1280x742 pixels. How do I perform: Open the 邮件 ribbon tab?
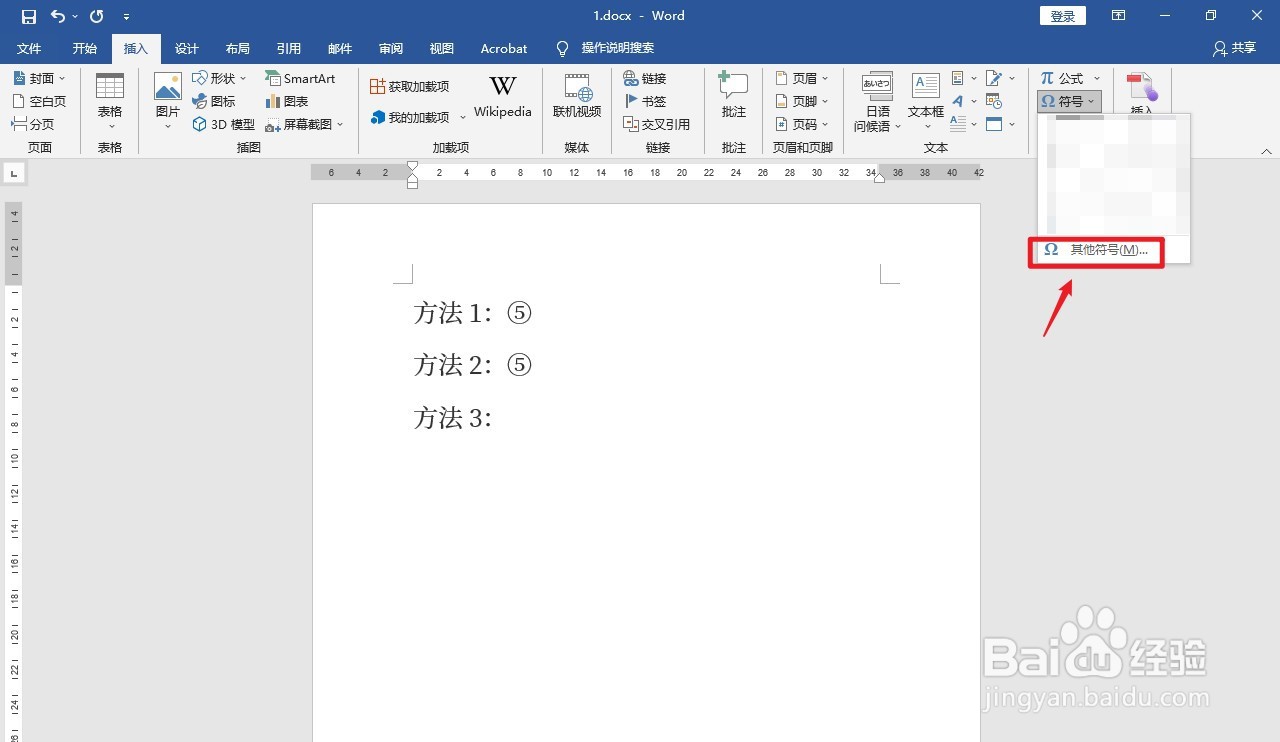(x=339, y=48)
